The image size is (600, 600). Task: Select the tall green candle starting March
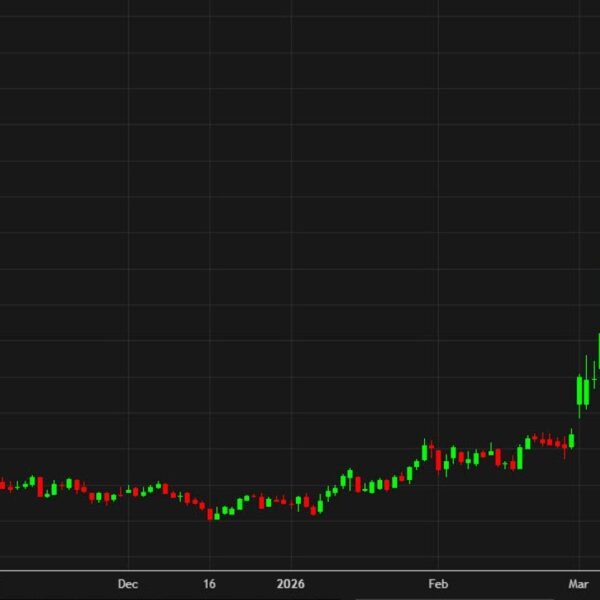click(580, 390)
